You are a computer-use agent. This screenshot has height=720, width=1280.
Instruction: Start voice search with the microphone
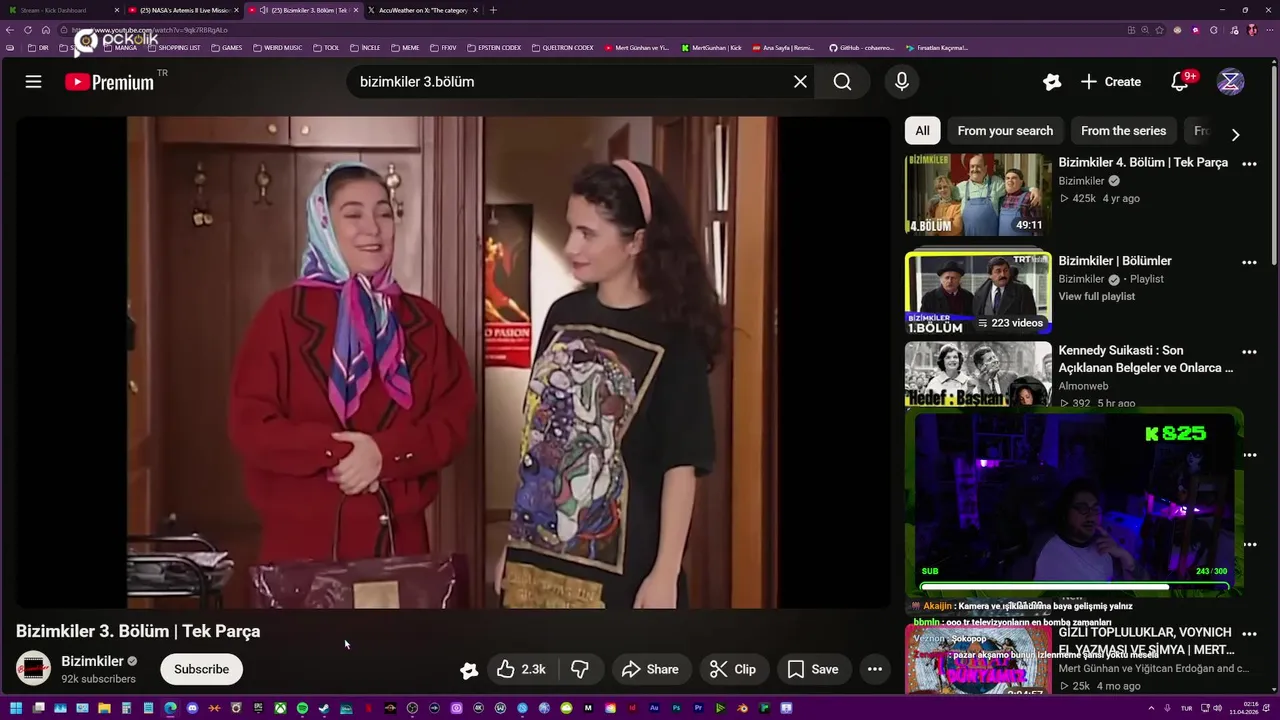click(902, 82)
